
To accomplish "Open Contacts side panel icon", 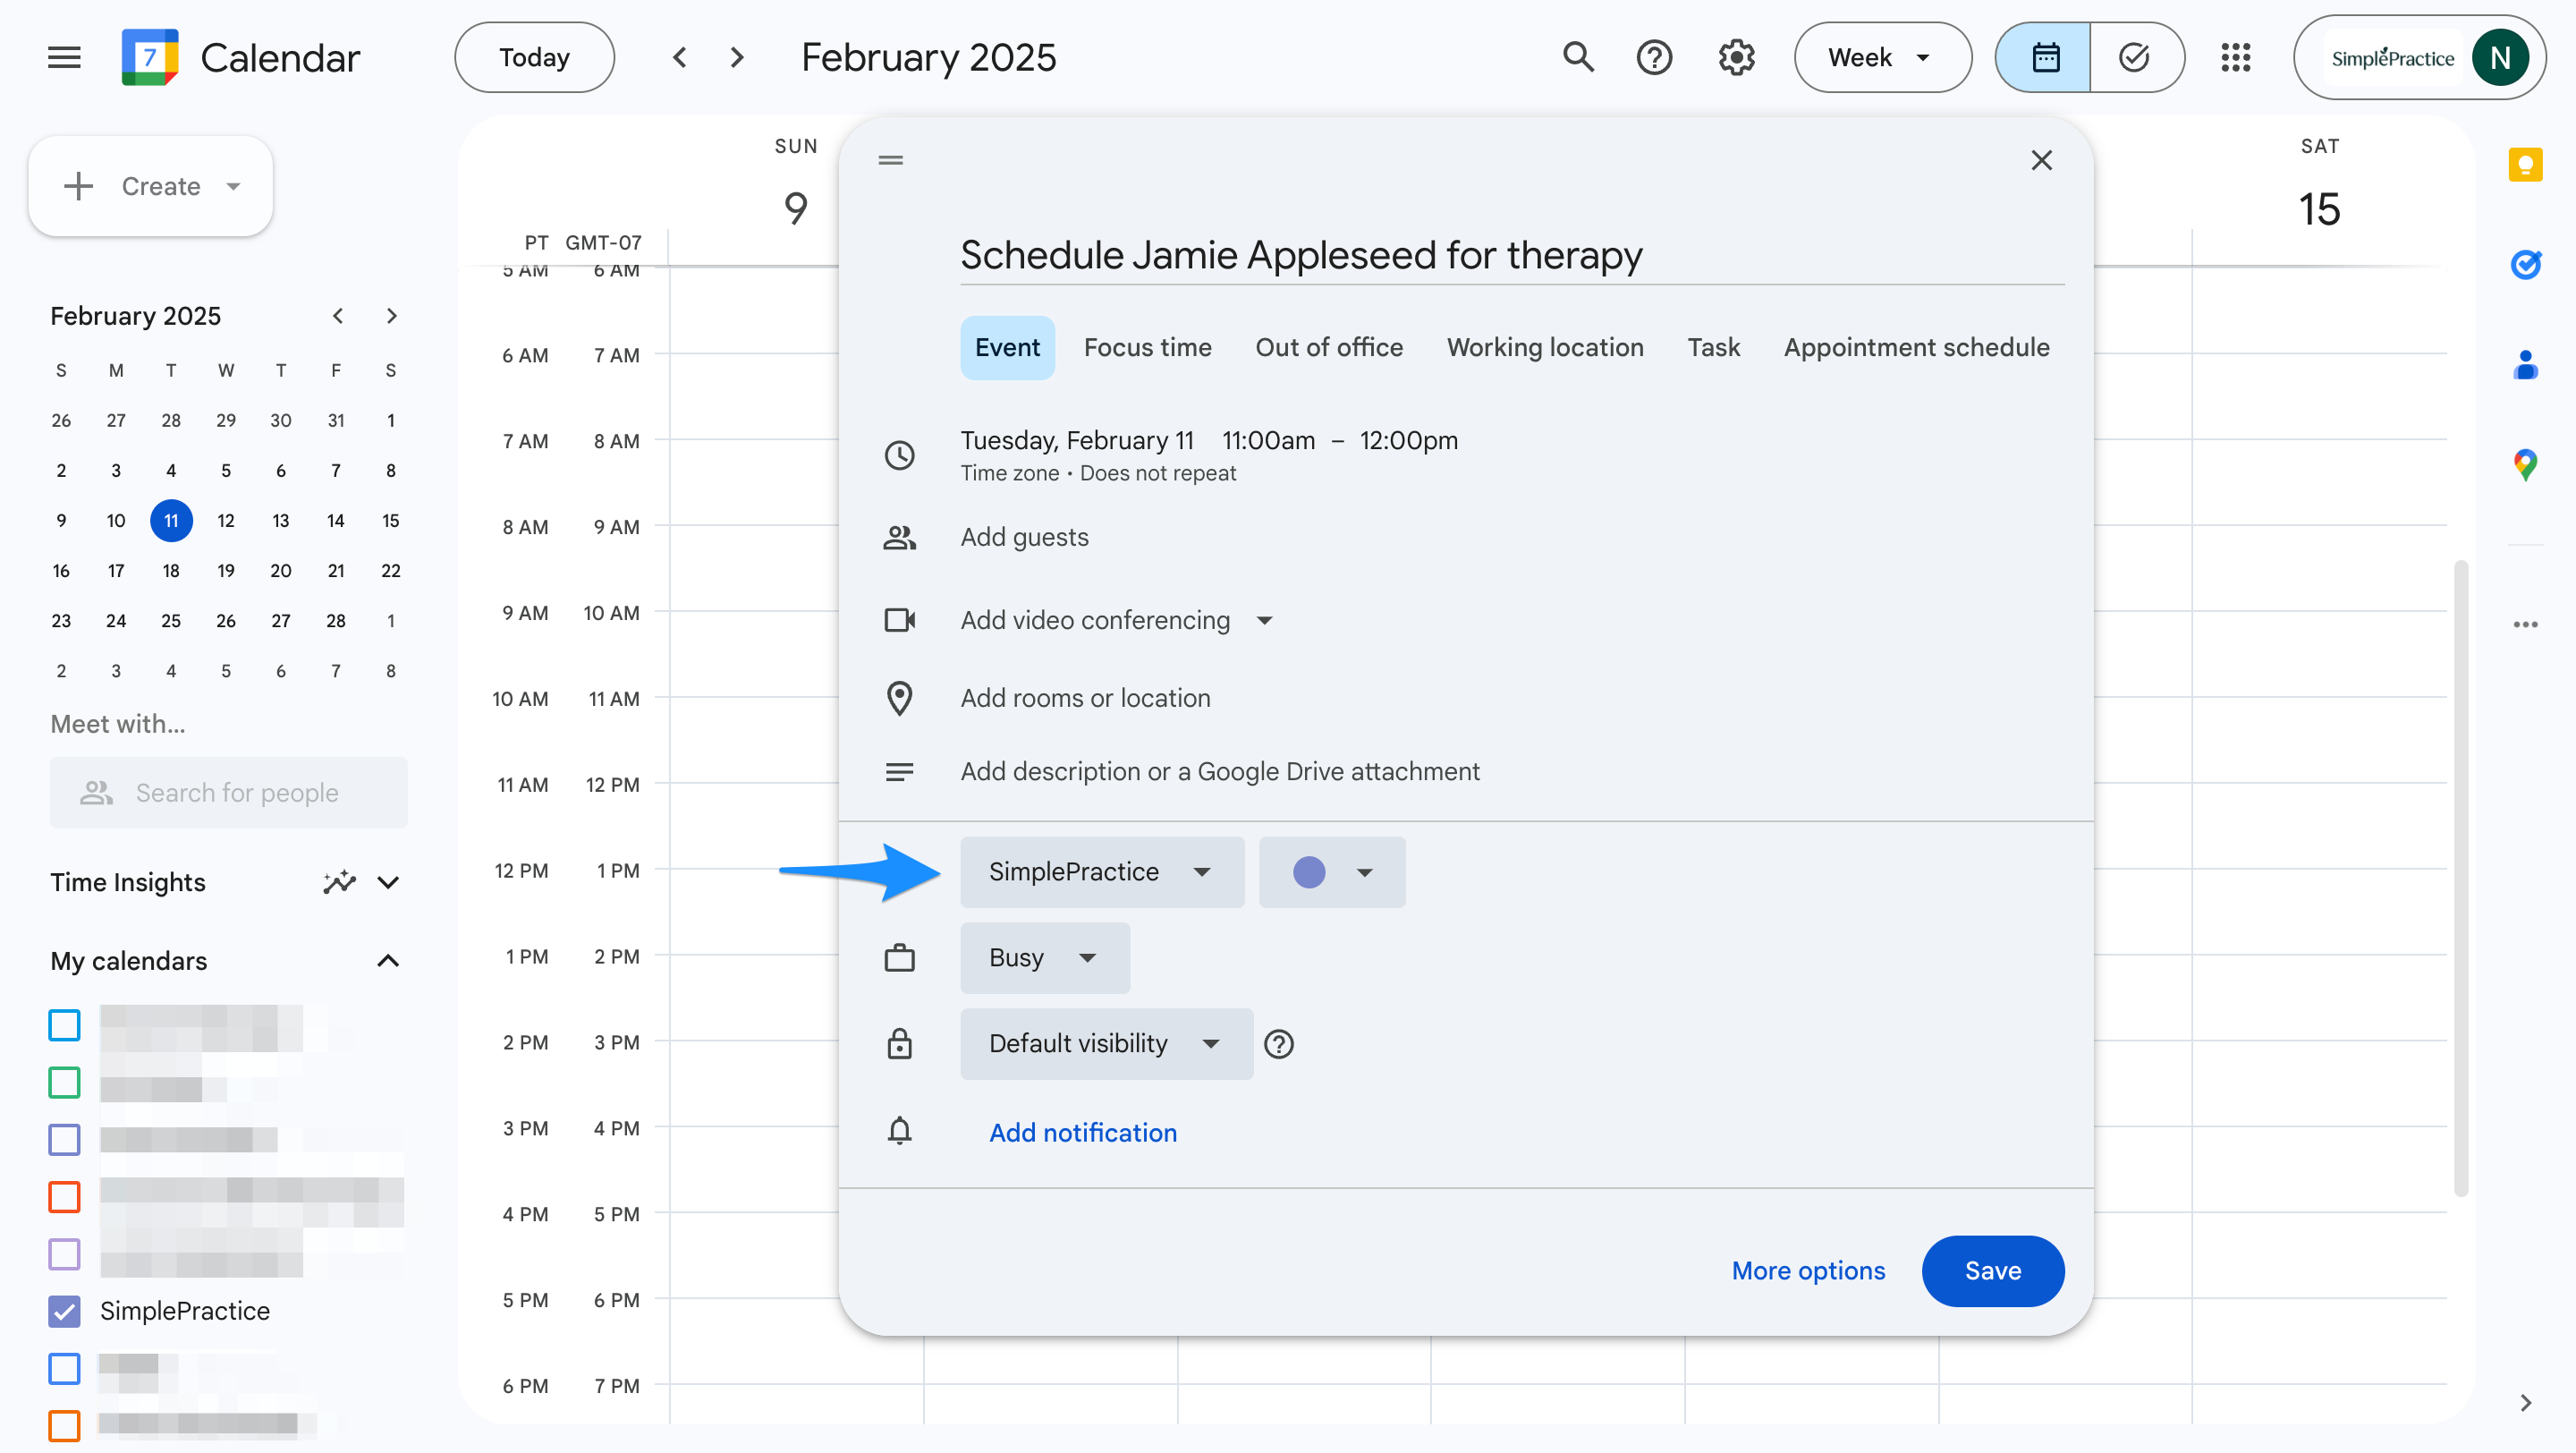I will [x=2525, y=364].
